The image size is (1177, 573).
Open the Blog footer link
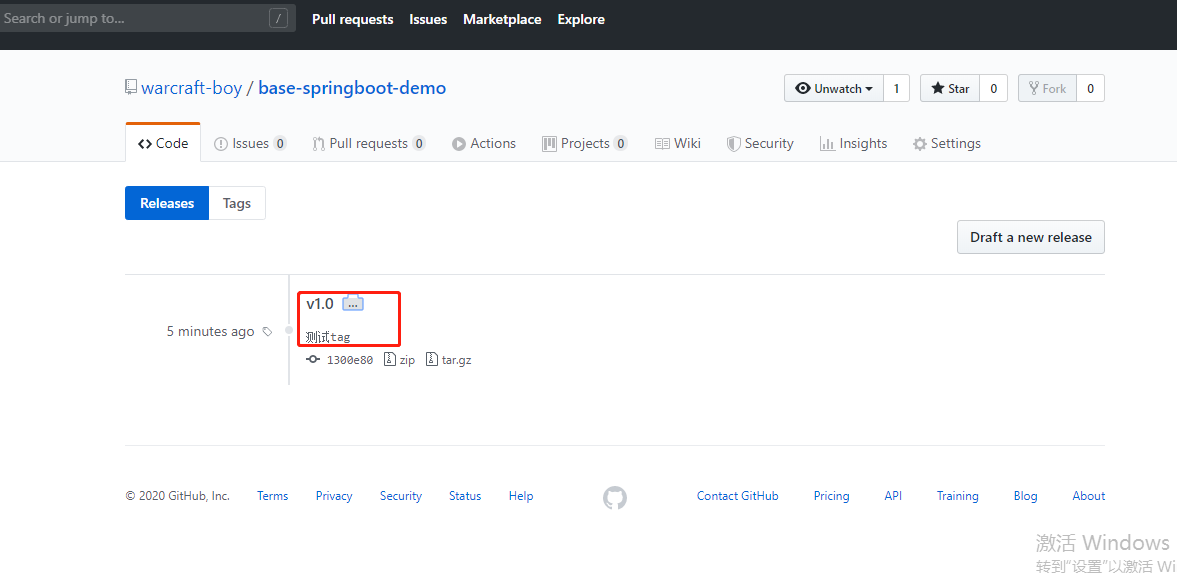[x=1025, y=496]
